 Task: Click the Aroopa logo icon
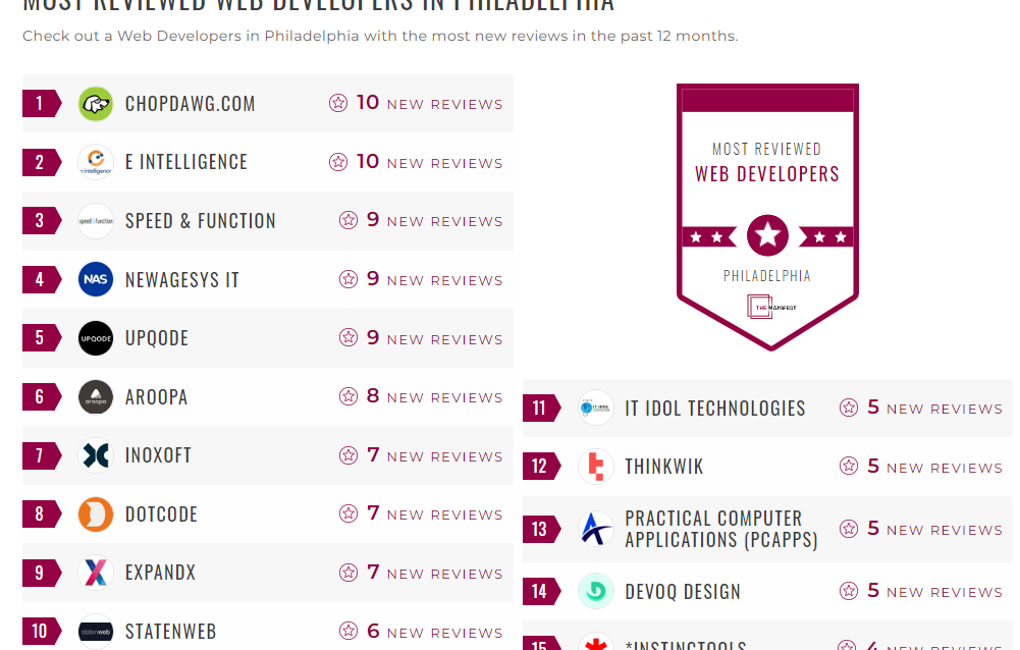96,397
